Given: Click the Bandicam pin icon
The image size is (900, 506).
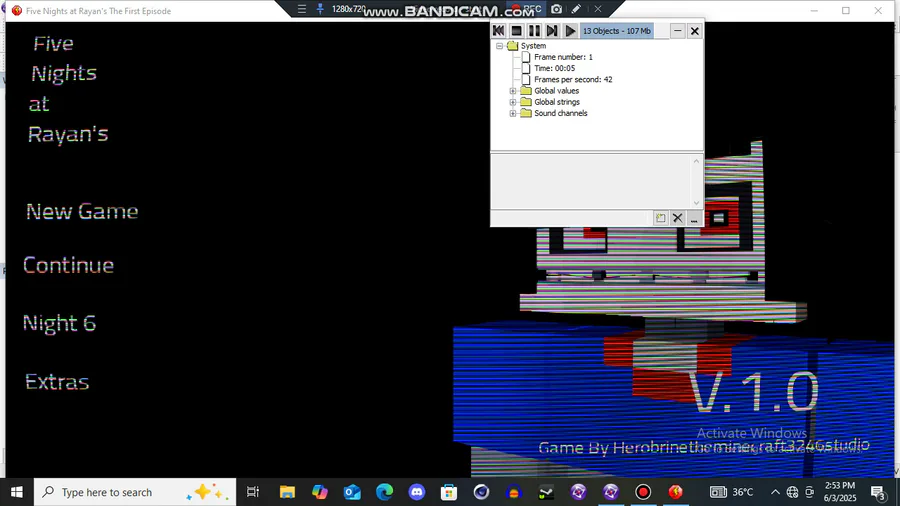Looking at the screenshot, I should [x=320, y=9].
